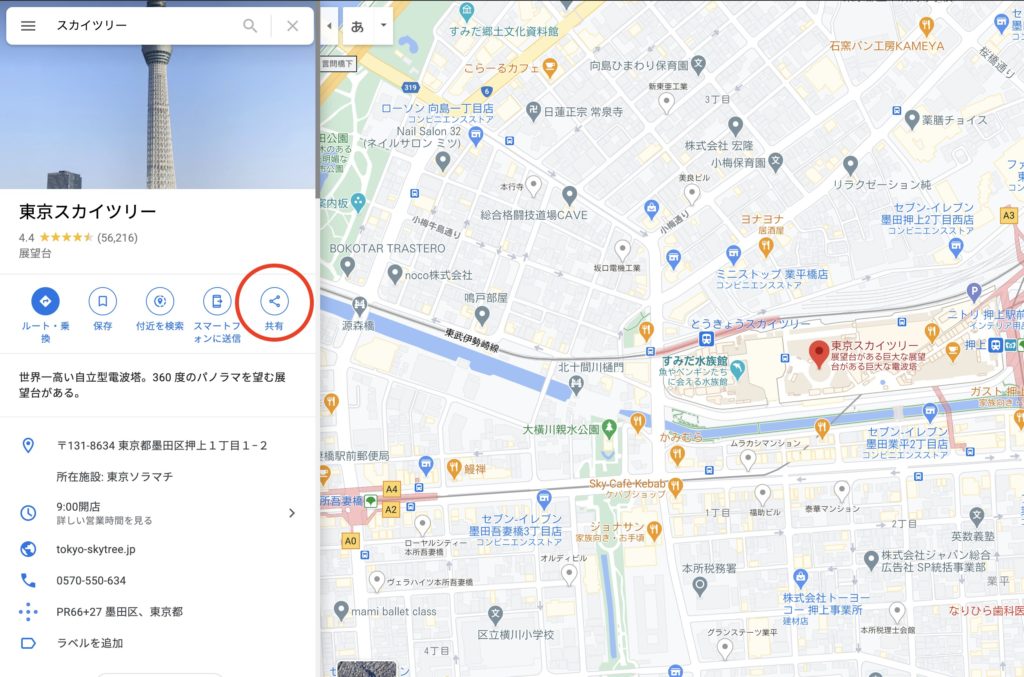
Task: Open the あ input mode dropdown arrow
Action: pos(383,25)
